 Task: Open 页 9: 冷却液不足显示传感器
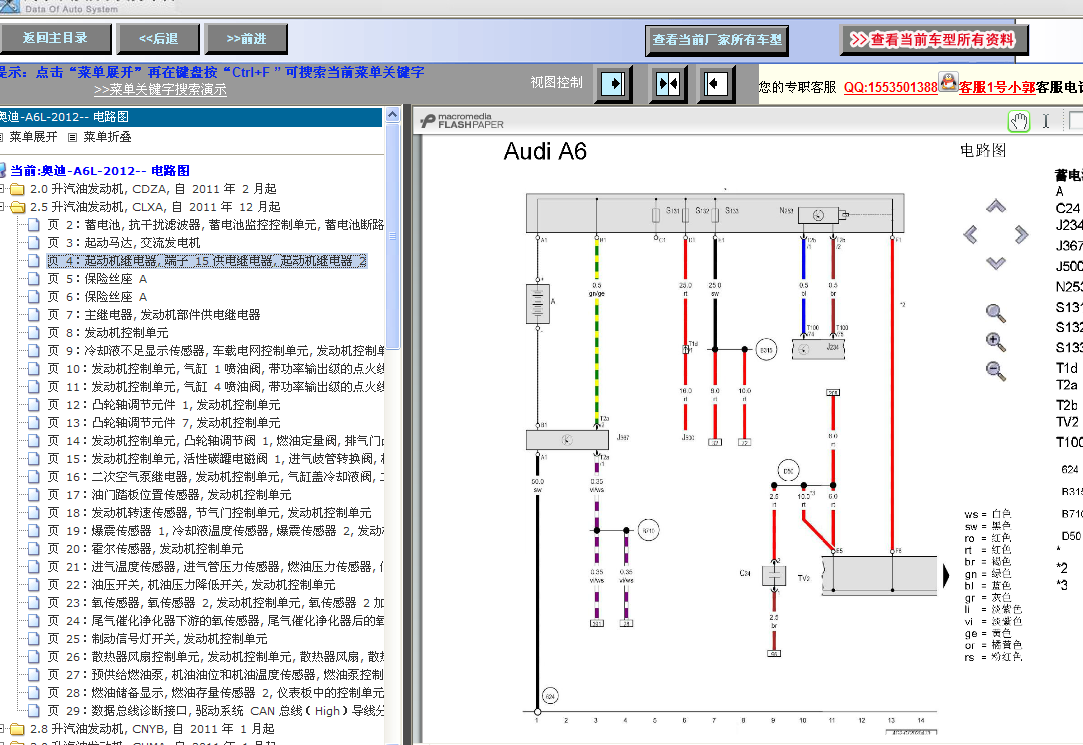pos(215,350)
